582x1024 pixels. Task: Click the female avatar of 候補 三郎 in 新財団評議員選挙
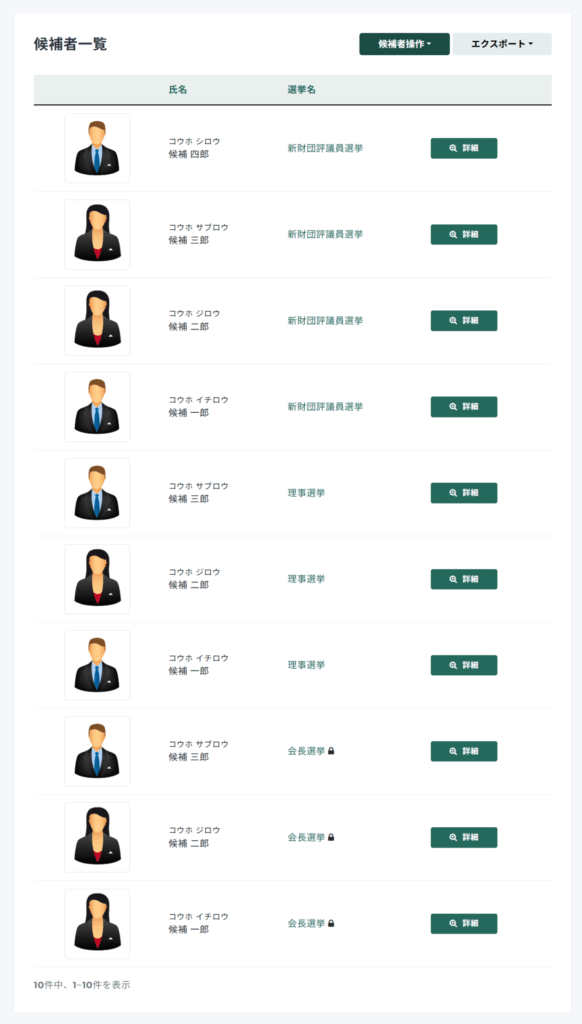(97, 234)
